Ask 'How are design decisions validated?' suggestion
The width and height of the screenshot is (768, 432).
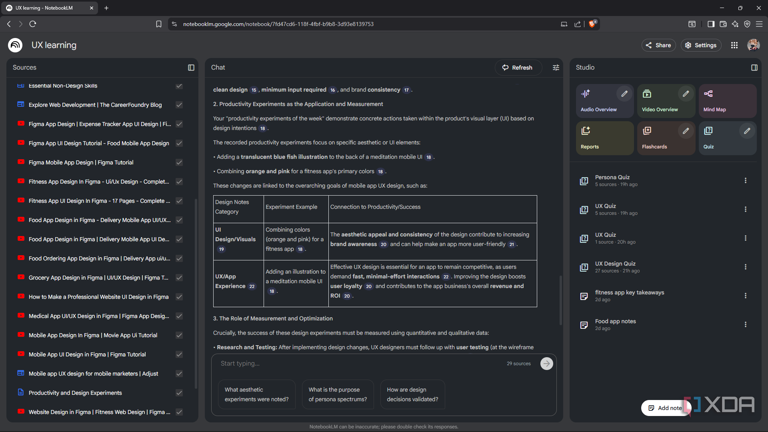click(412, 394)
